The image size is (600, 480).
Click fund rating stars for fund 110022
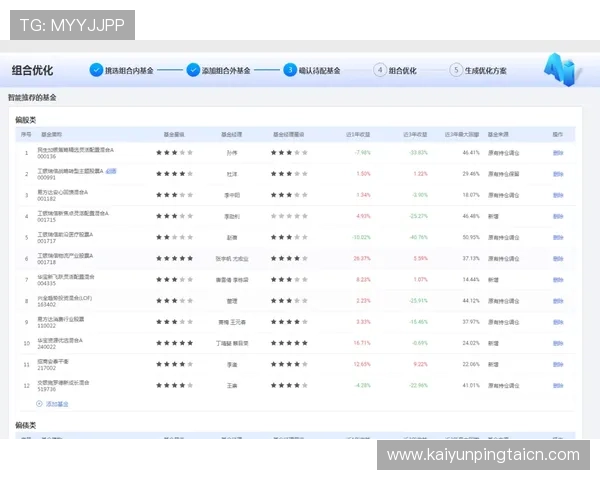(174, 322)
